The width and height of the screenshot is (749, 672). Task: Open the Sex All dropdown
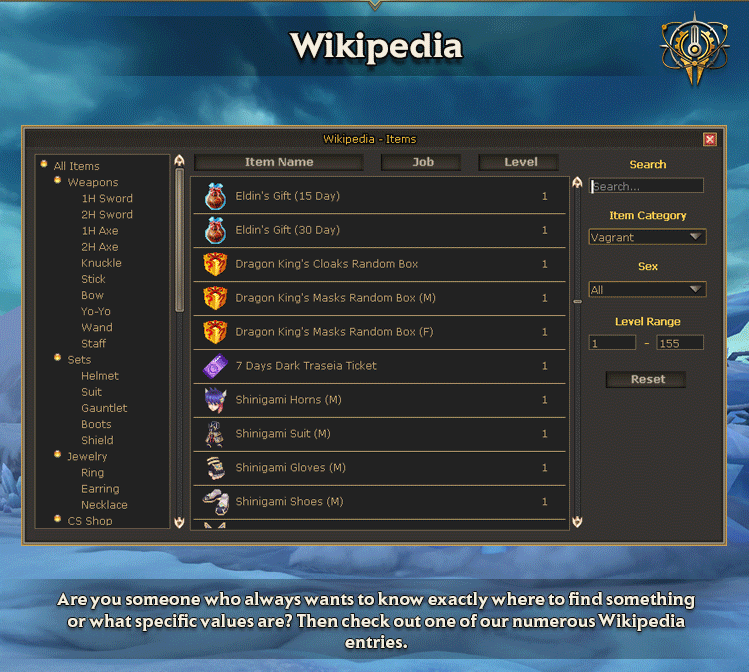click(x=647, y=289)
